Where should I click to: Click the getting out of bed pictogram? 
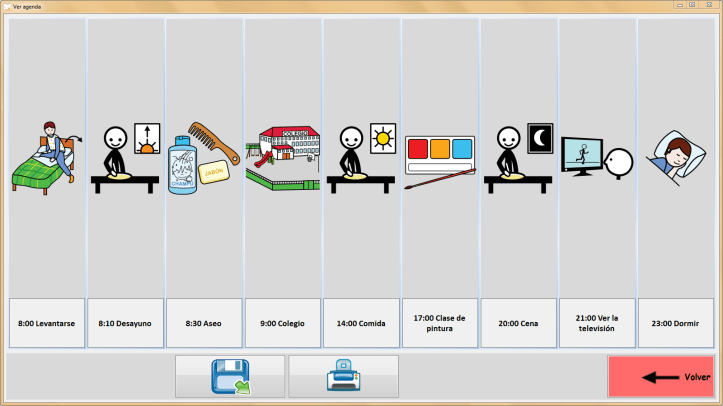(47, 155)
